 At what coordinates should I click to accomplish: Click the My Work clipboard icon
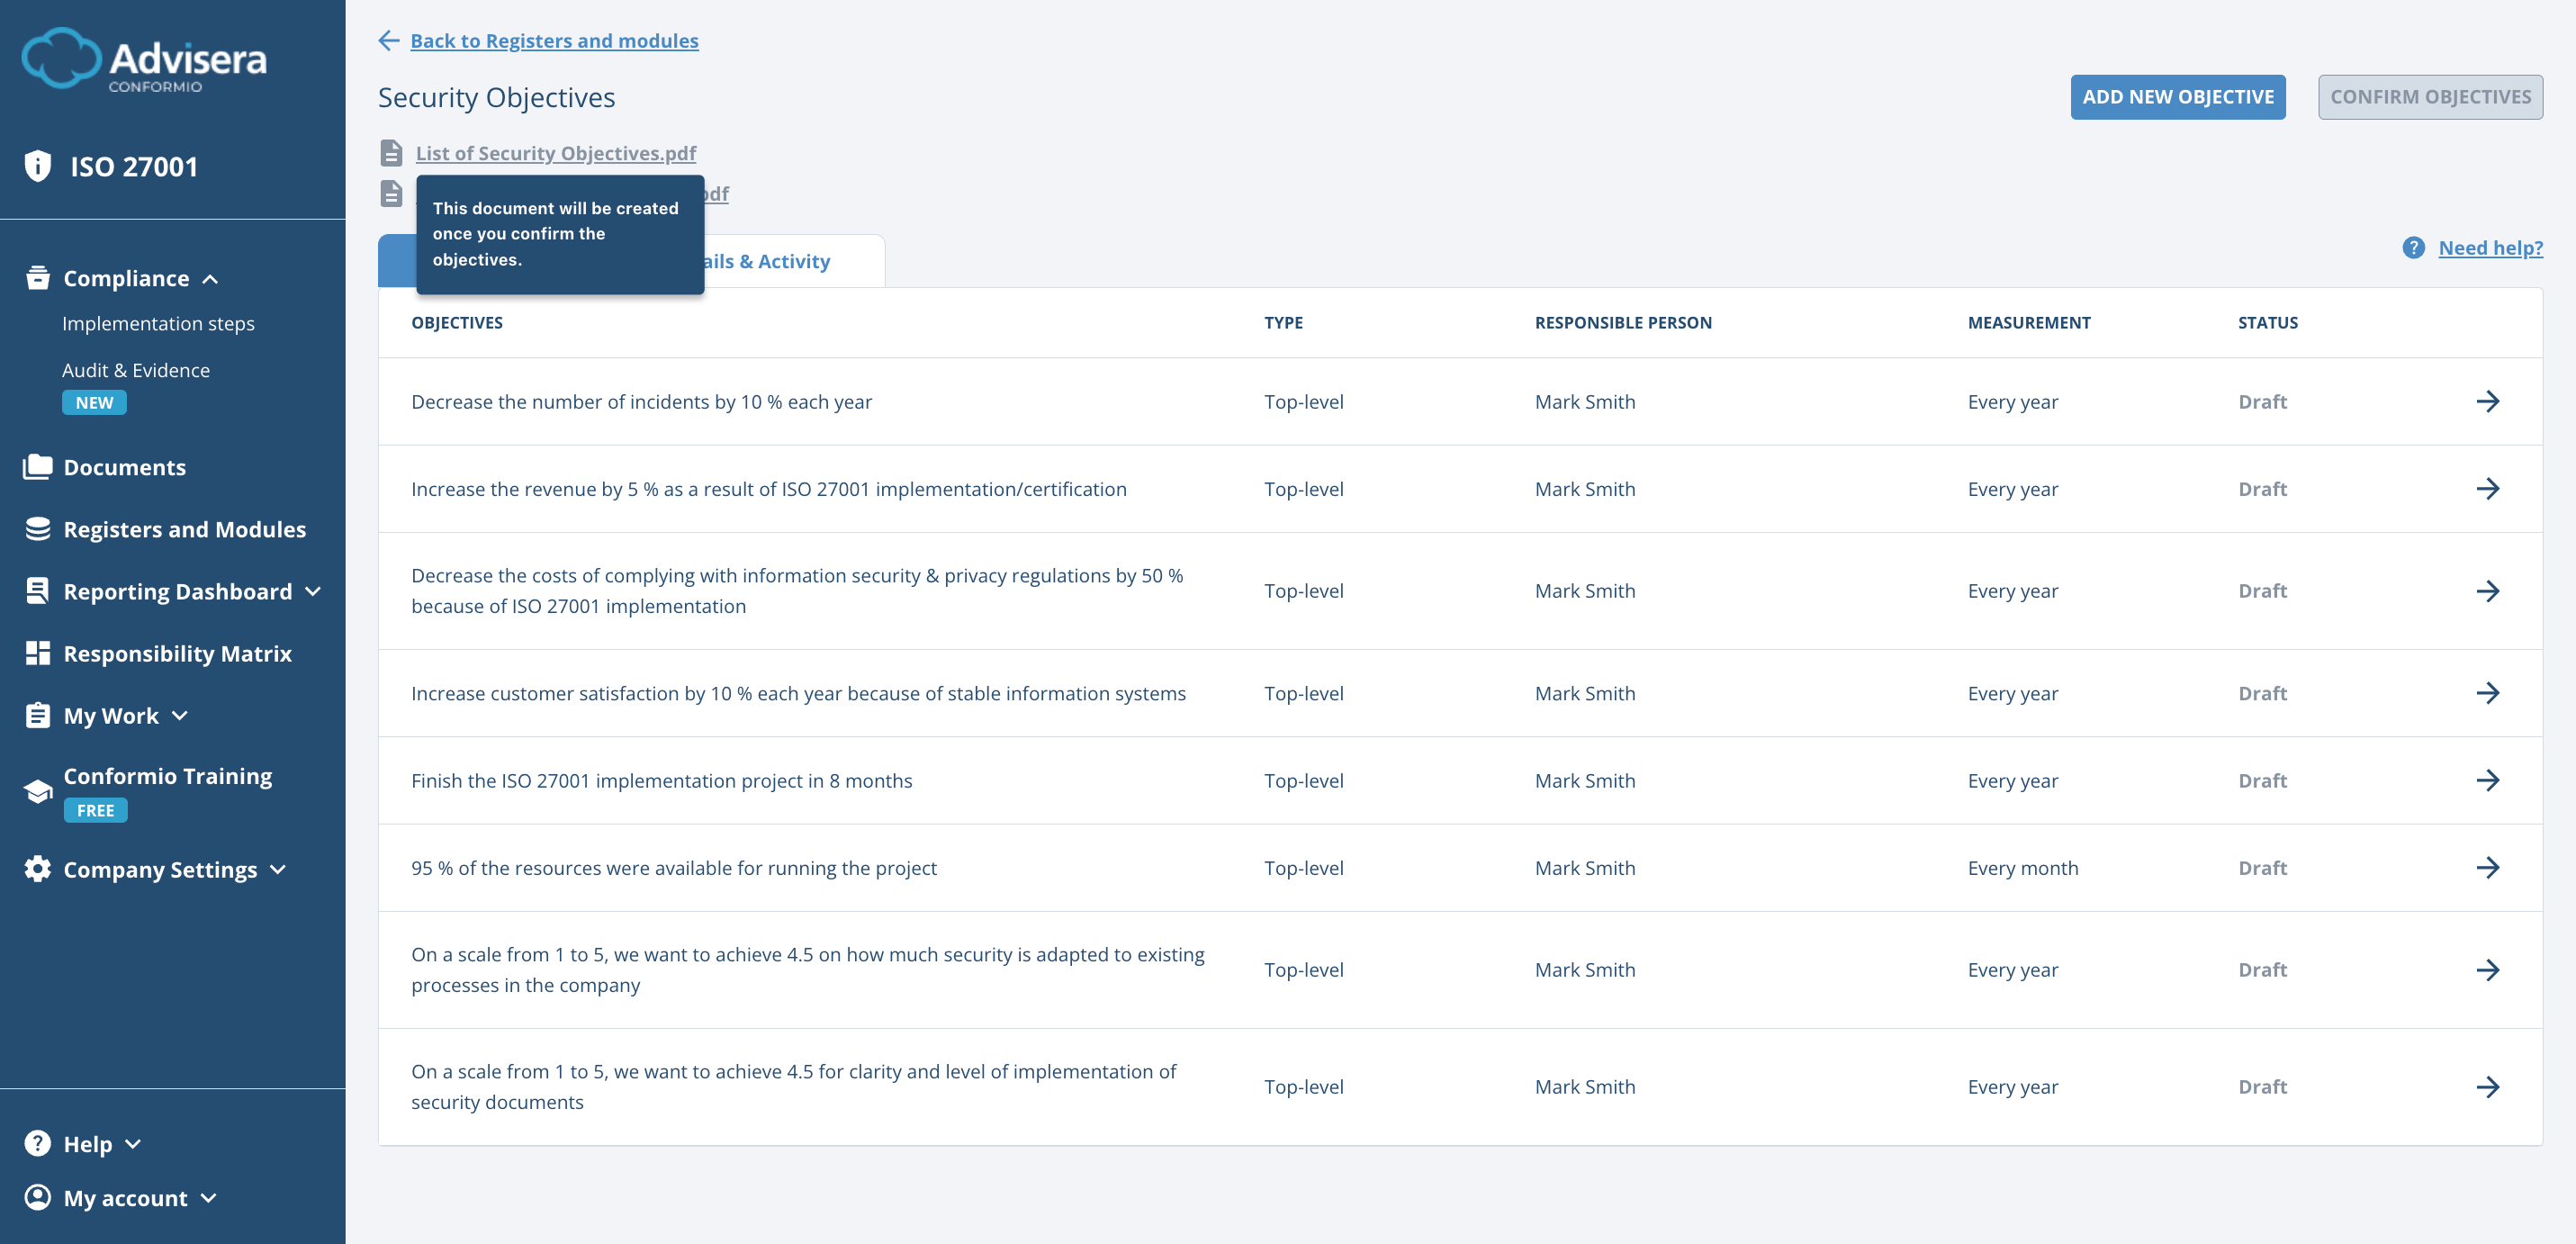tap(37, 715)
